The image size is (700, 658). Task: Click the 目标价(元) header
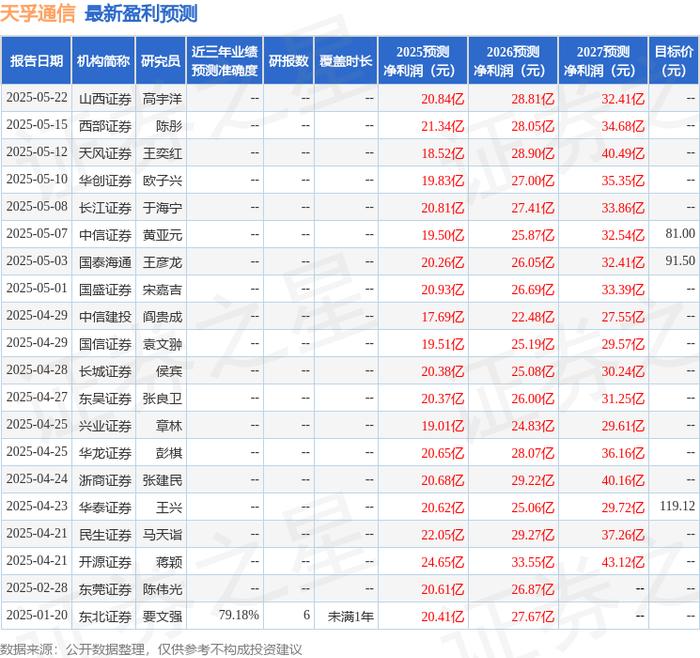point(674,61)
